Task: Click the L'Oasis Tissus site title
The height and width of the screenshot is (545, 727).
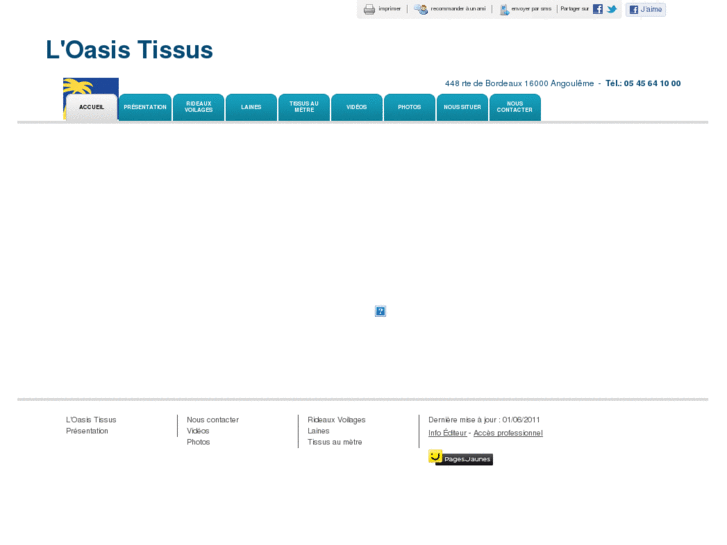Action: pos(129,50)
